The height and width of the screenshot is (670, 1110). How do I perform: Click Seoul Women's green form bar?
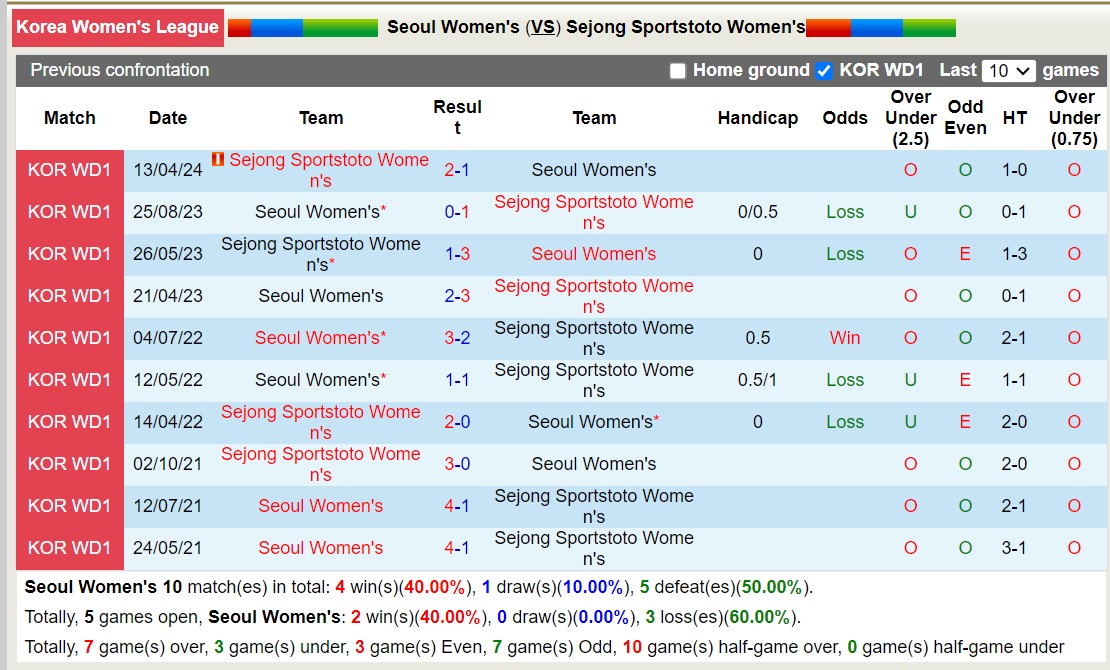(x=340, y=28)
